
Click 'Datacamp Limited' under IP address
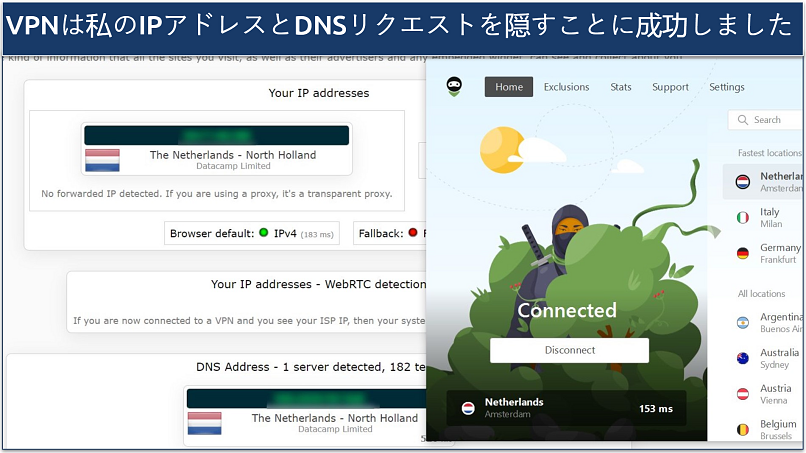(233, 166)
